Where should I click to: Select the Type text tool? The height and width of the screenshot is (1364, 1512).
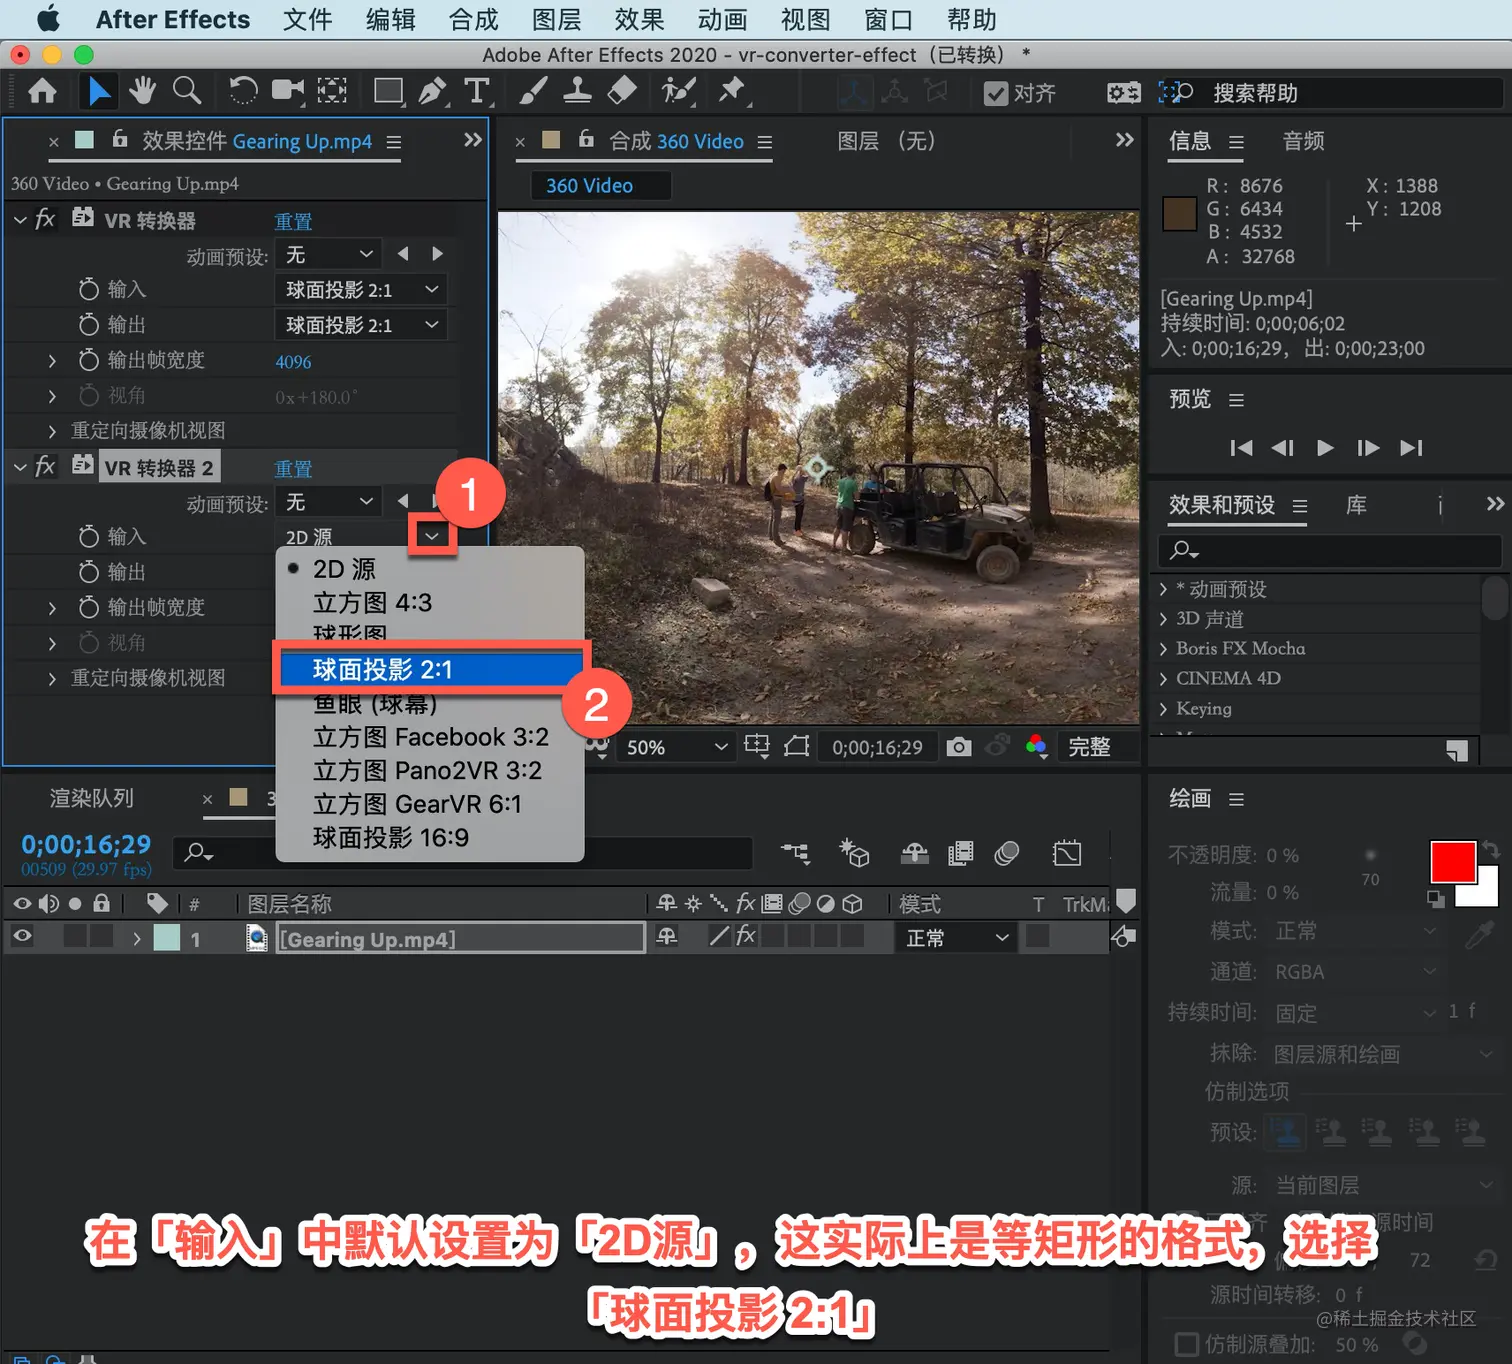478,92
